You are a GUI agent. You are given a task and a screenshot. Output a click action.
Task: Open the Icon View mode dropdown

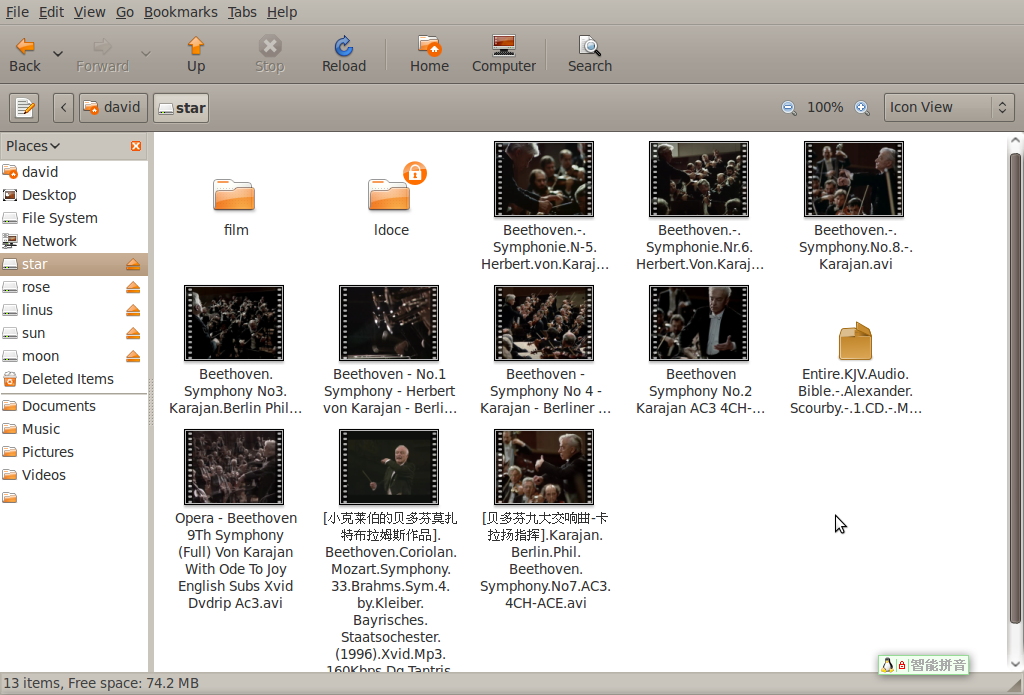[949, 107]
